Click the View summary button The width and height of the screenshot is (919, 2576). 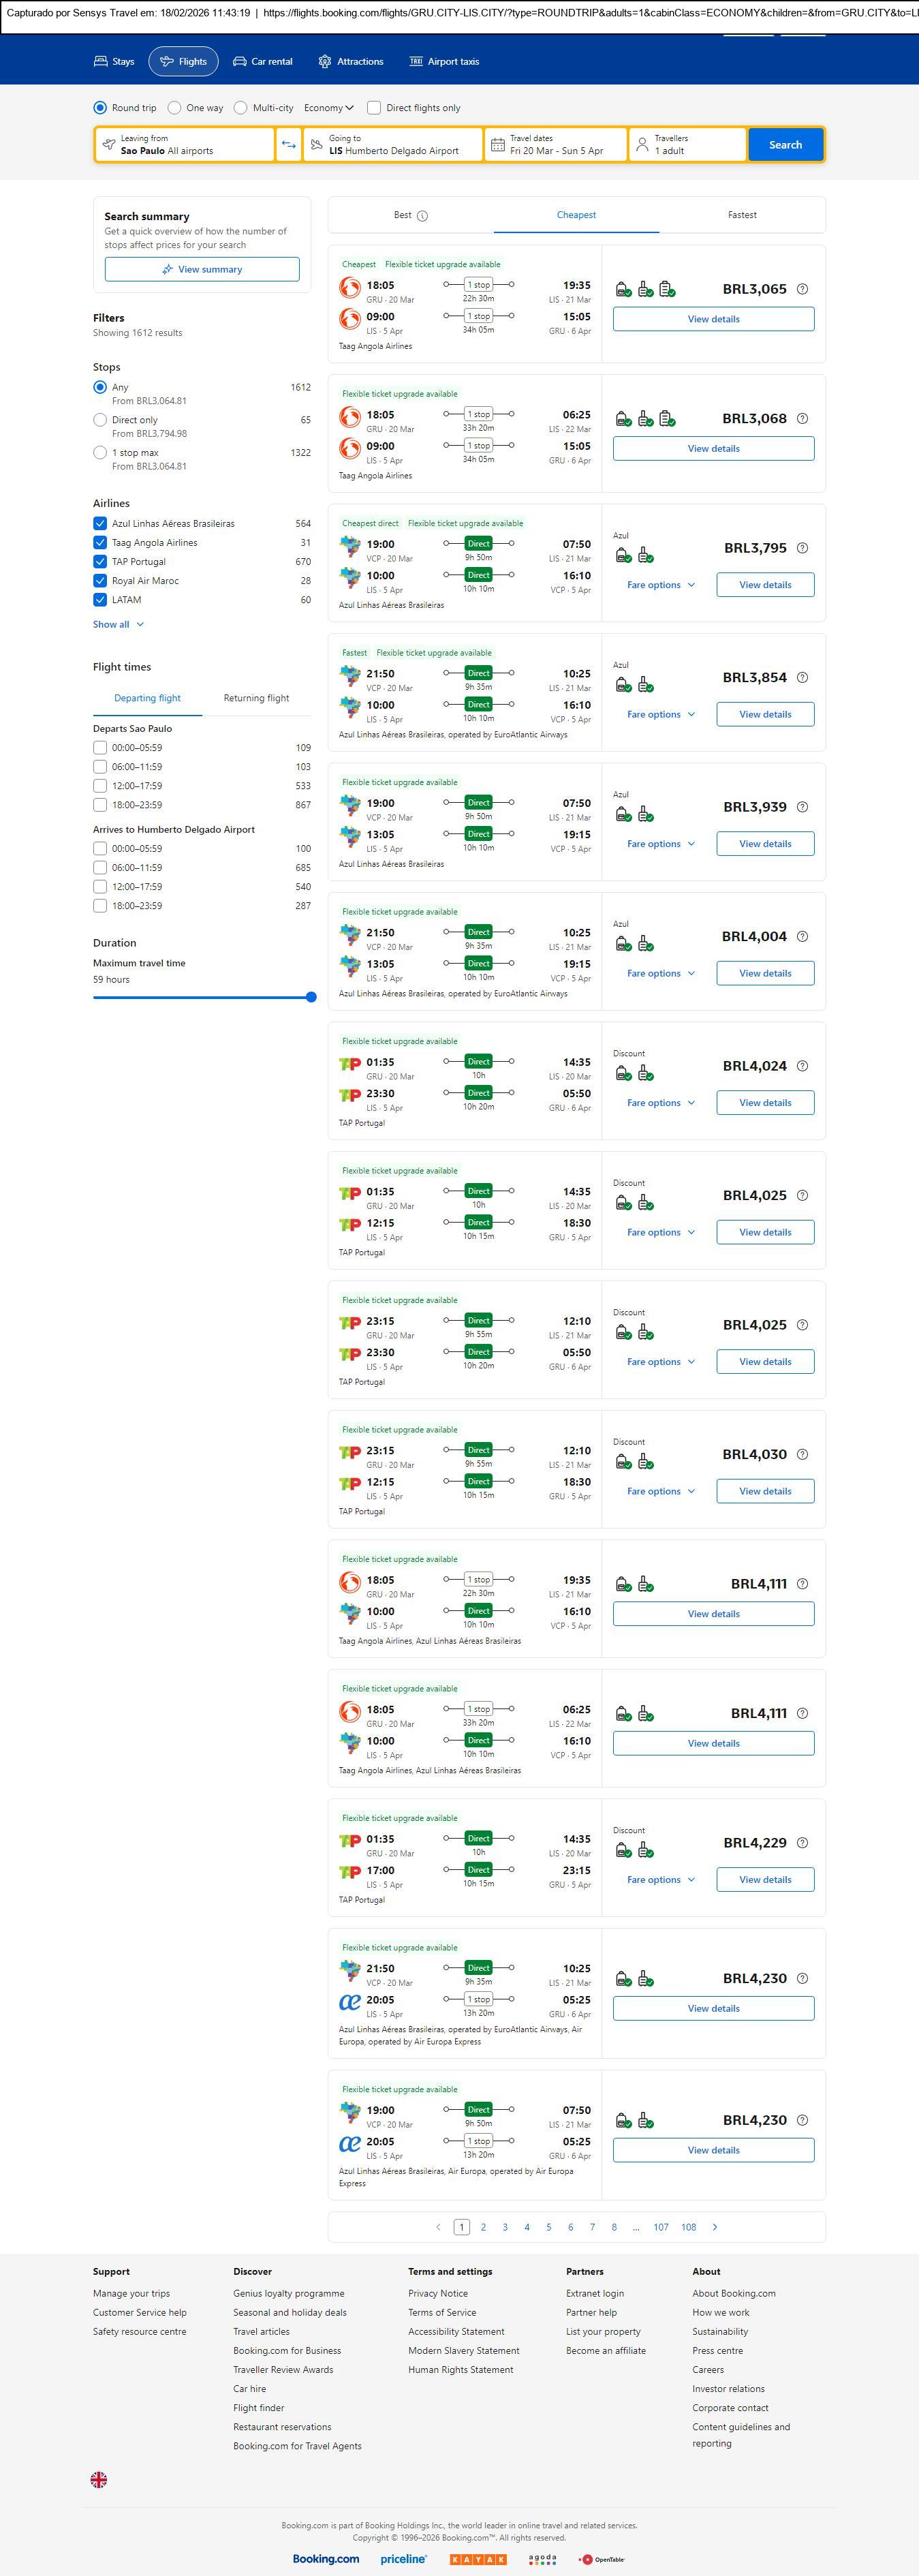pyautogui.click(x=202, y=270)
